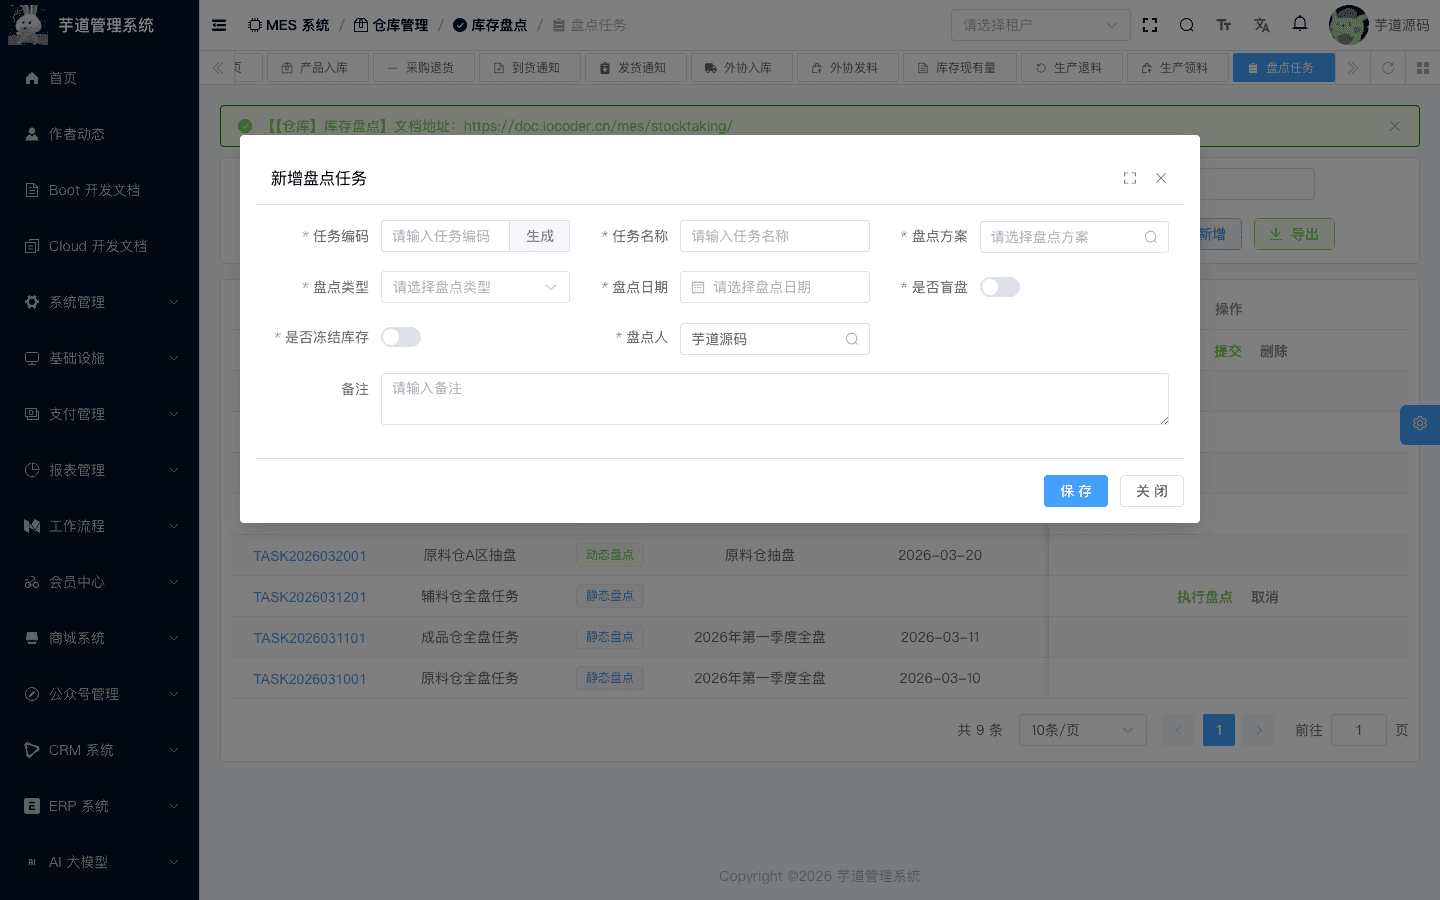Save the form with 保存 button

click(x=1076, y=491)
